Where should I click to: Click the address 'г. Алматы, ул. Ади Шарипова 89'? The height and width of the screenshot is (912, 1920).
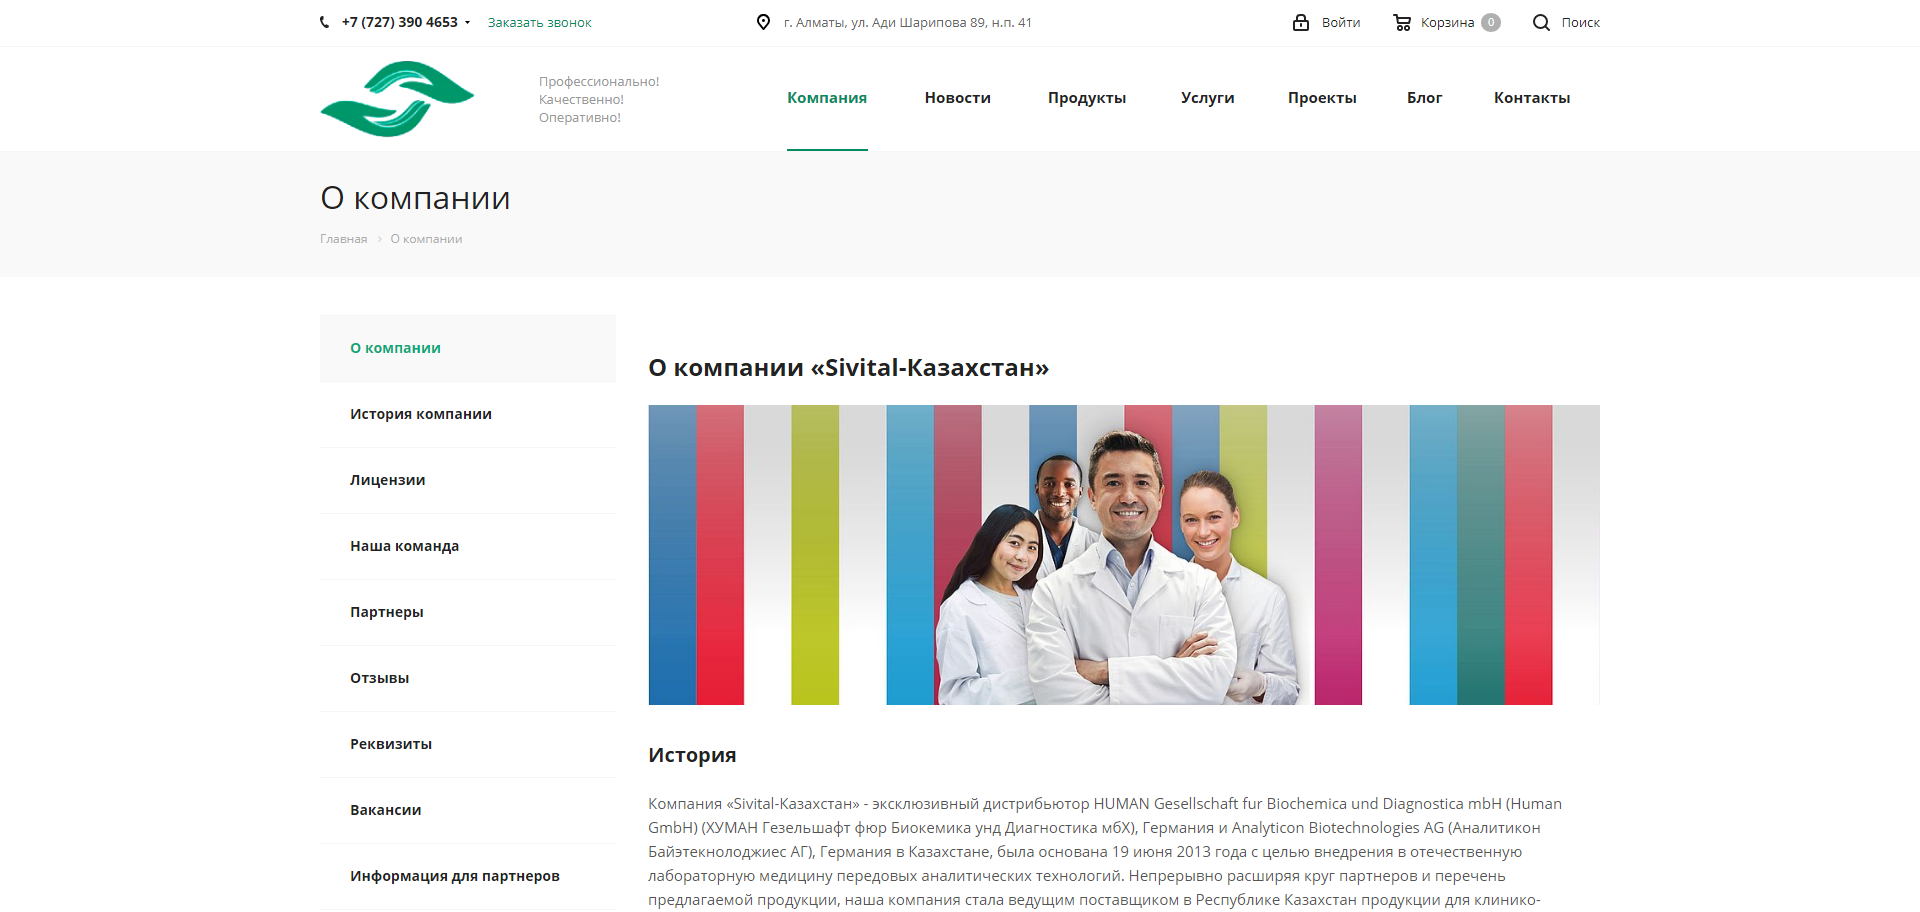908,22
